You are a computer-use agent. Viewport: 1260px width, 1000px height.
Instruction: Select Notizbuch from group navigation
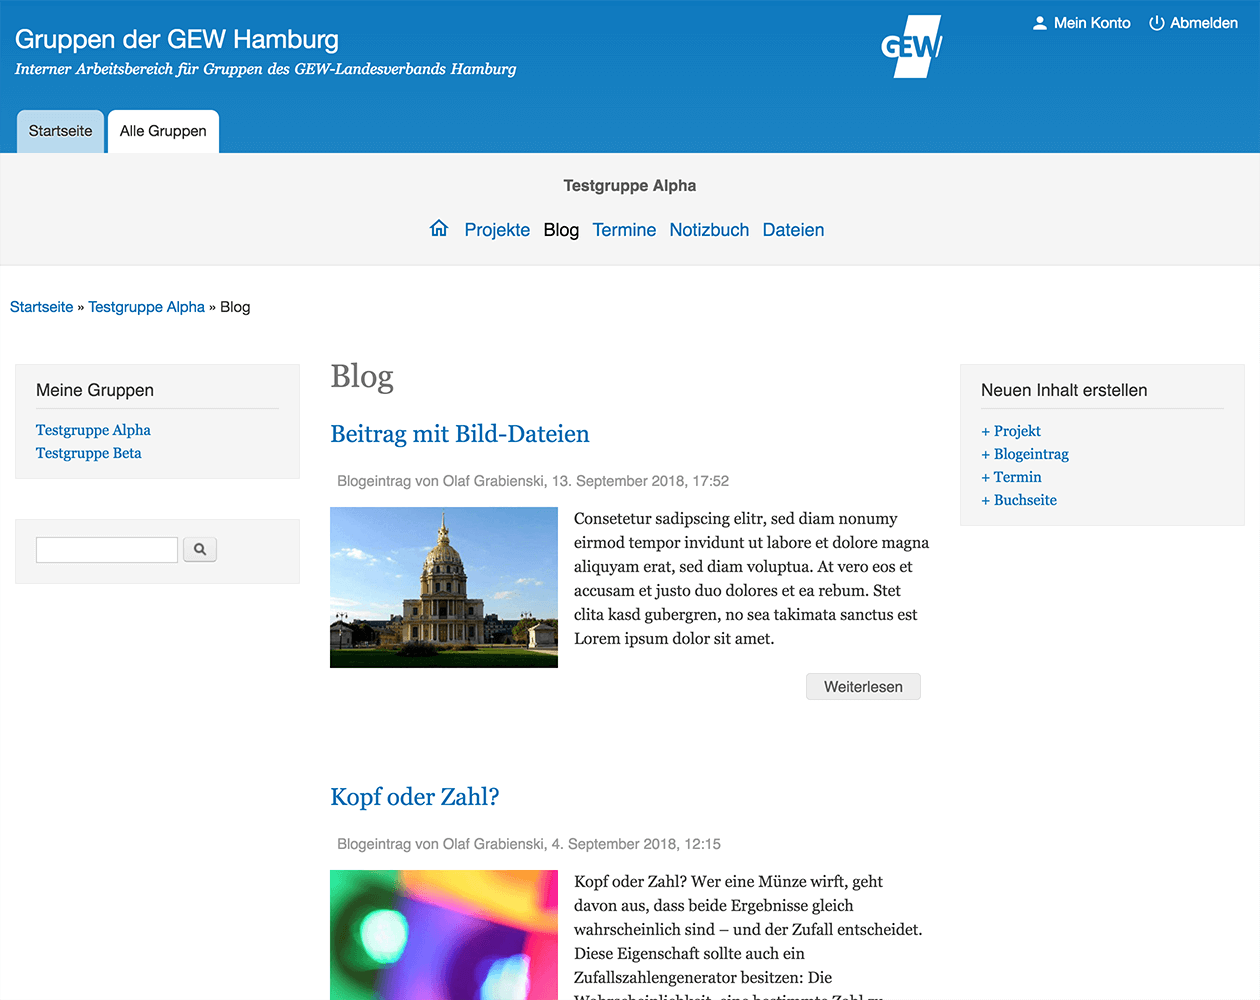pos(709,230)
